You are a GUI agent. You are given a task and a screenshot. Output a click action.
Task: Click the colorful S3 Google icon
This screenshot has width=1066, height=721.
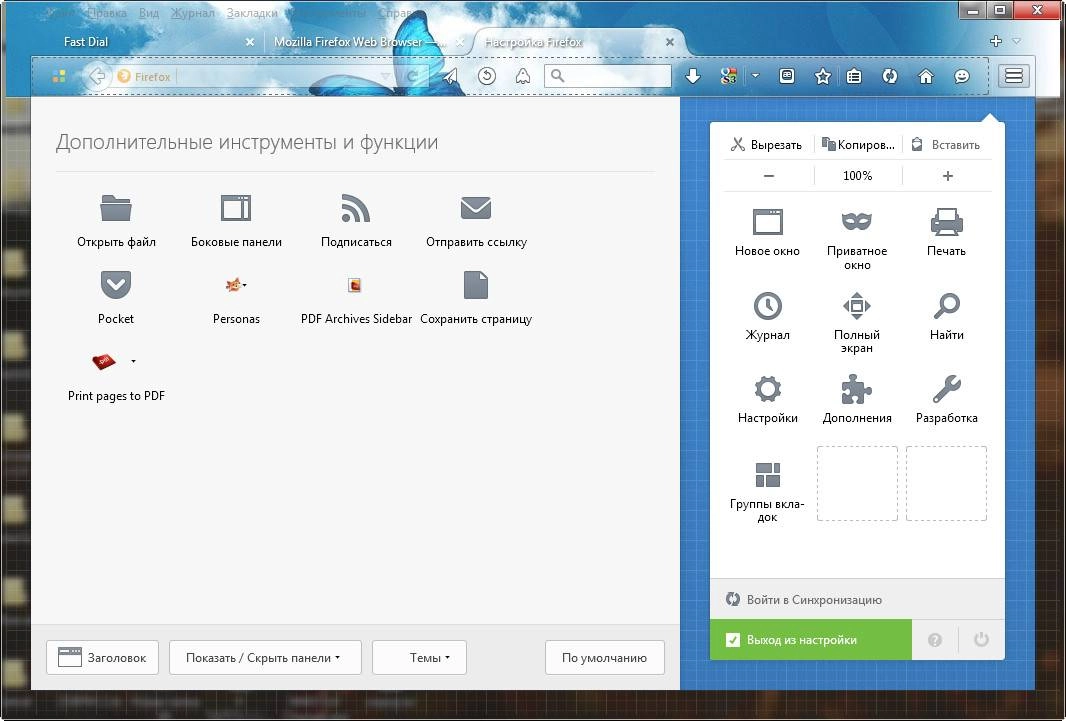[x=729, y=76]
